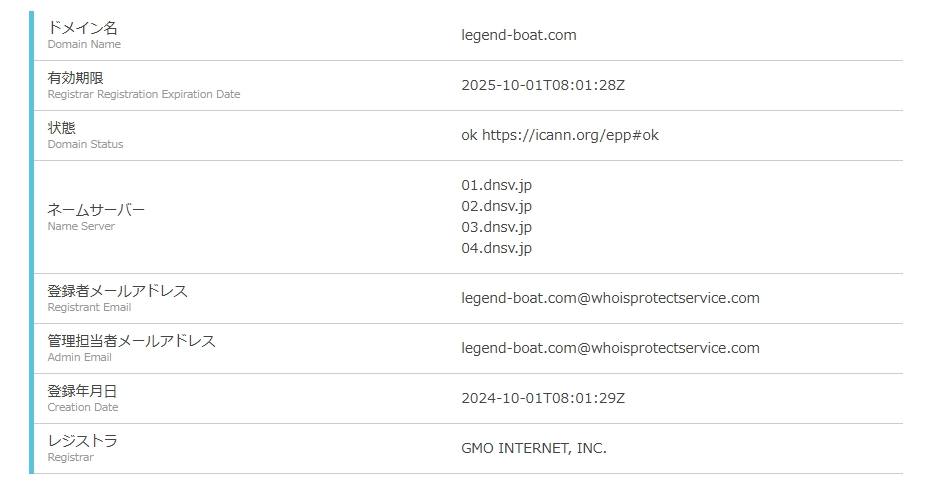Click the GMO INTERNET, INC. registrar value

coord(533,448)
